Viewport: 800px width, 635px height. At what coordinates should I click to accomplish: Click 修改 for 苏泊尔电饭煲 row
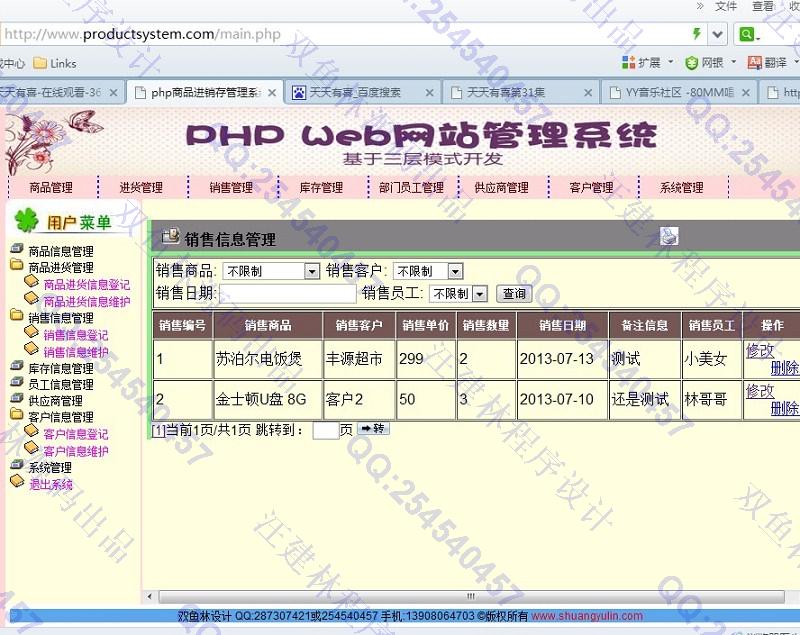760,351
